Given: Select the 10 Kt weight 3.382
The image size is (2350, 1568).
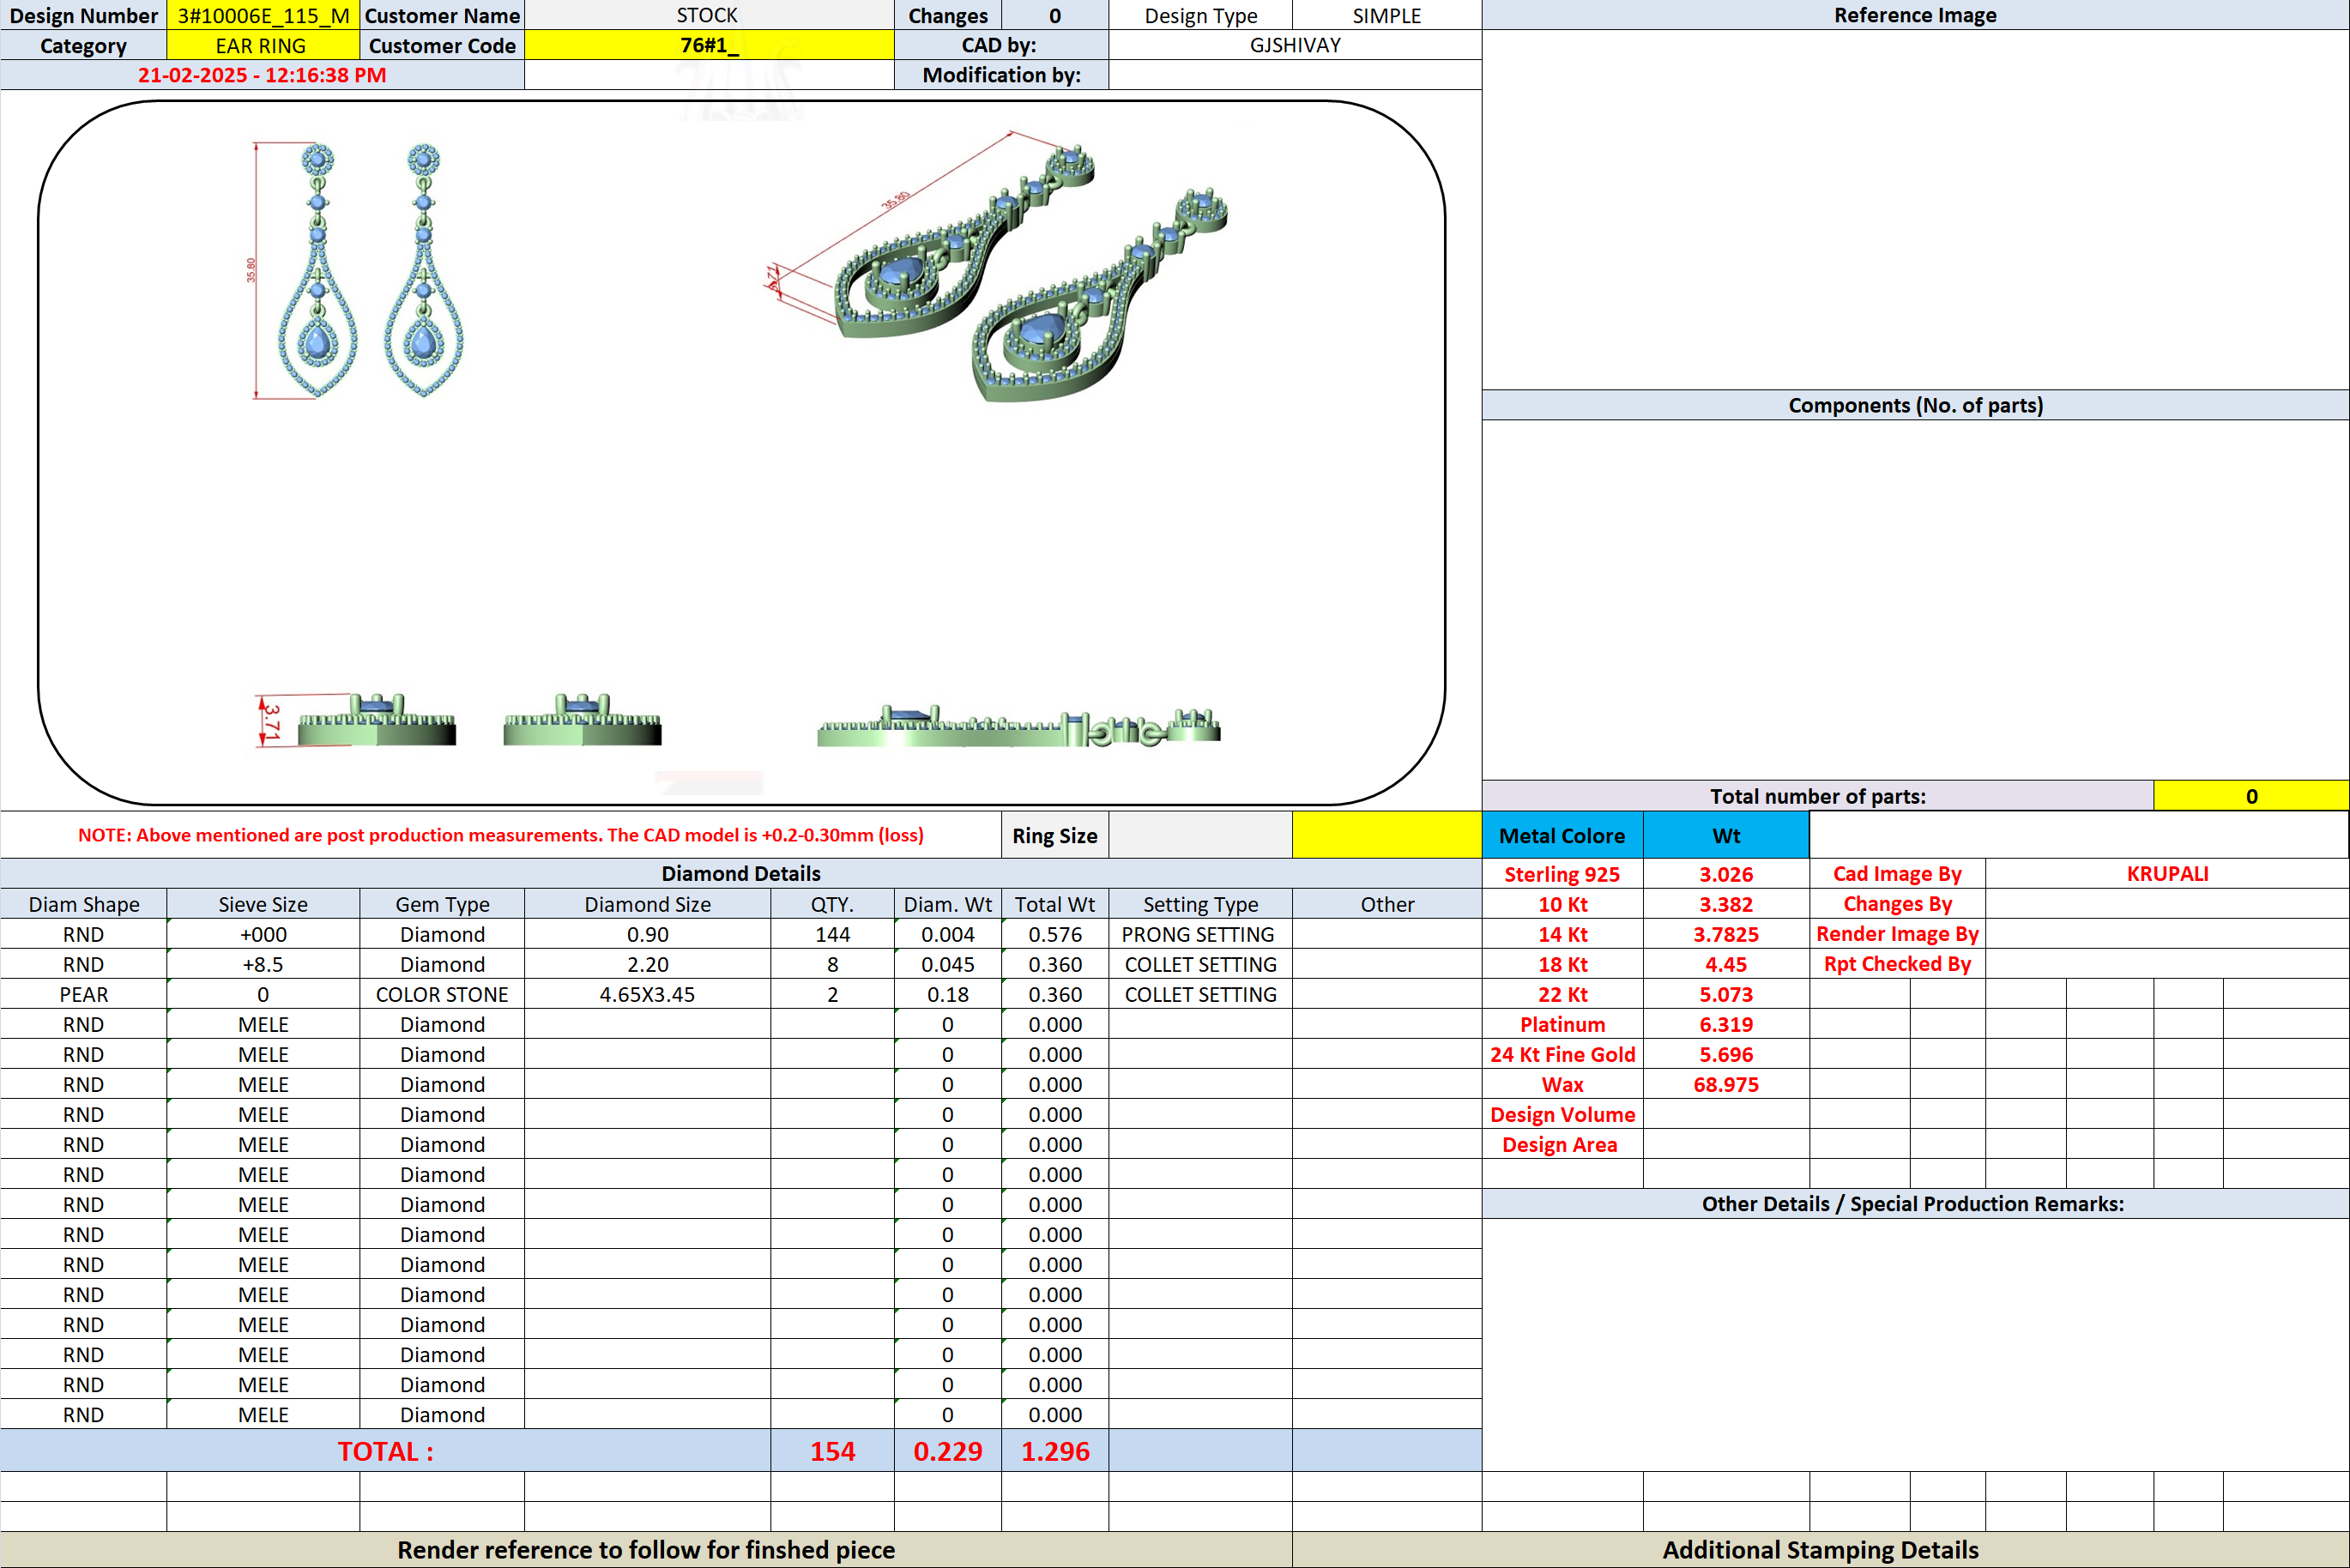Looking at the screenshot, I should 1726,904.
